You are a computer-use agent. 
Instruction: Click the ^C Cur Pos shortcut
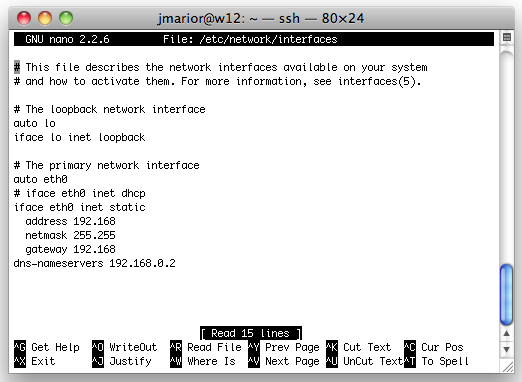(434, 347)
